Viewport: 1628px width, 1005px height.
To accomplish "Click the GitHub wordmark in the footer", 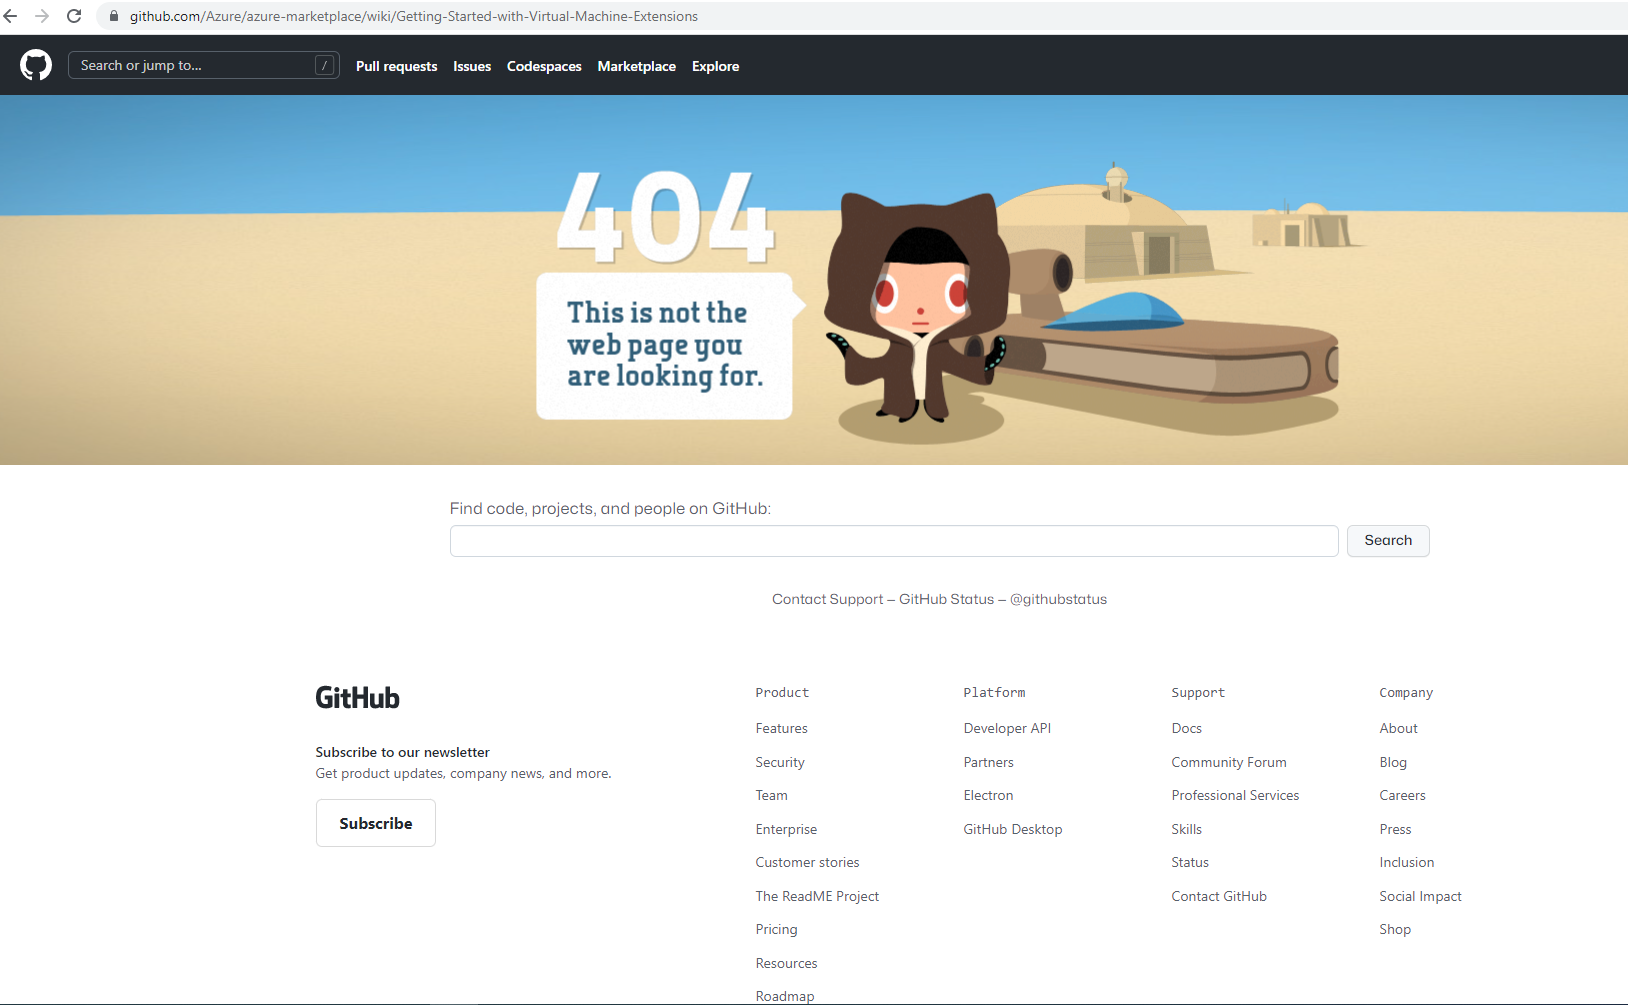I will tap(357, 697).
